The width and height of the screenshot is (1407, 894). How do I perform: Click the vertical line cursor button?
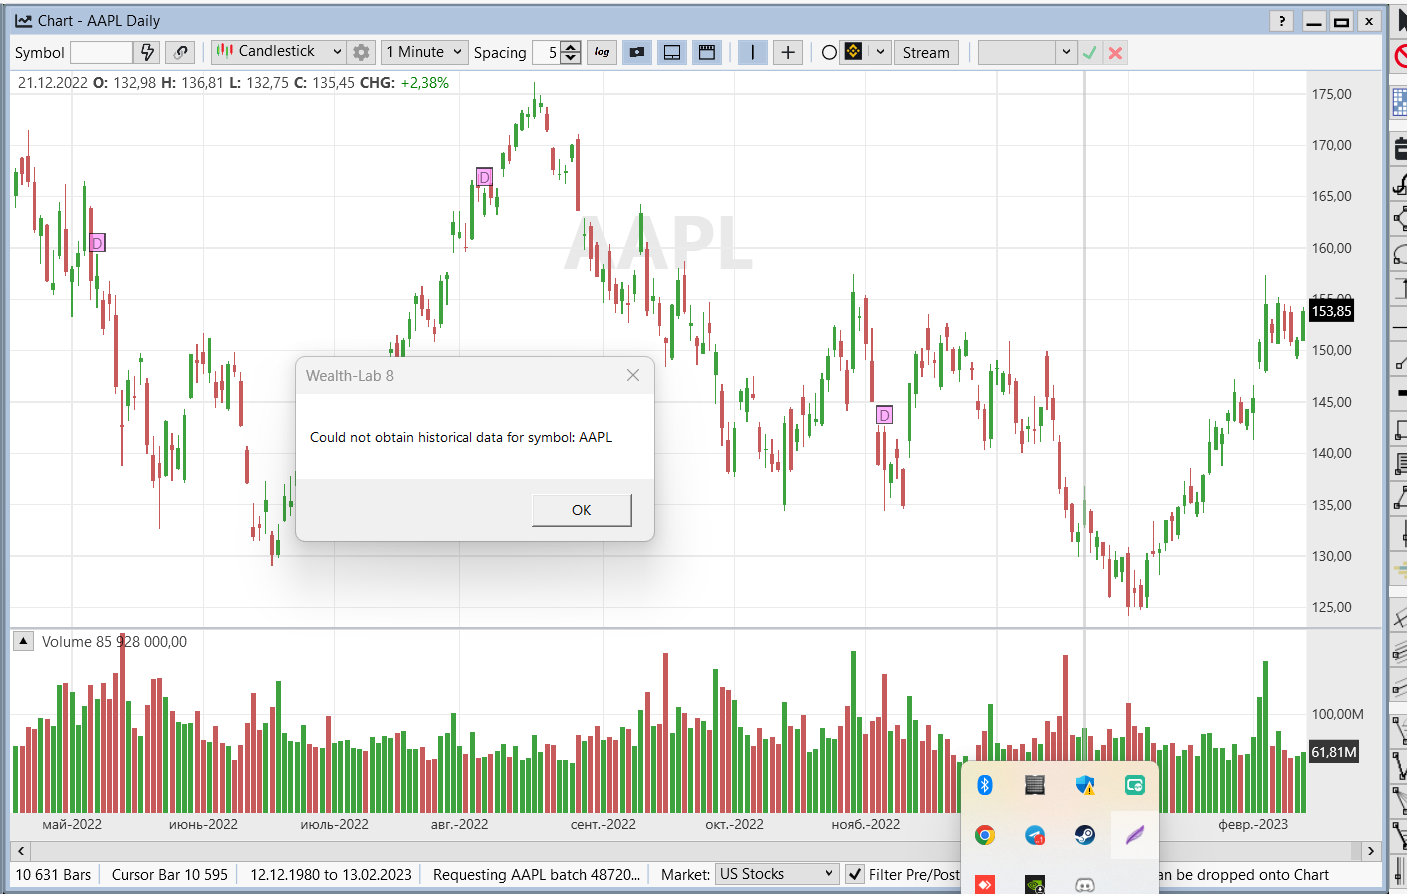coord(752,52)
